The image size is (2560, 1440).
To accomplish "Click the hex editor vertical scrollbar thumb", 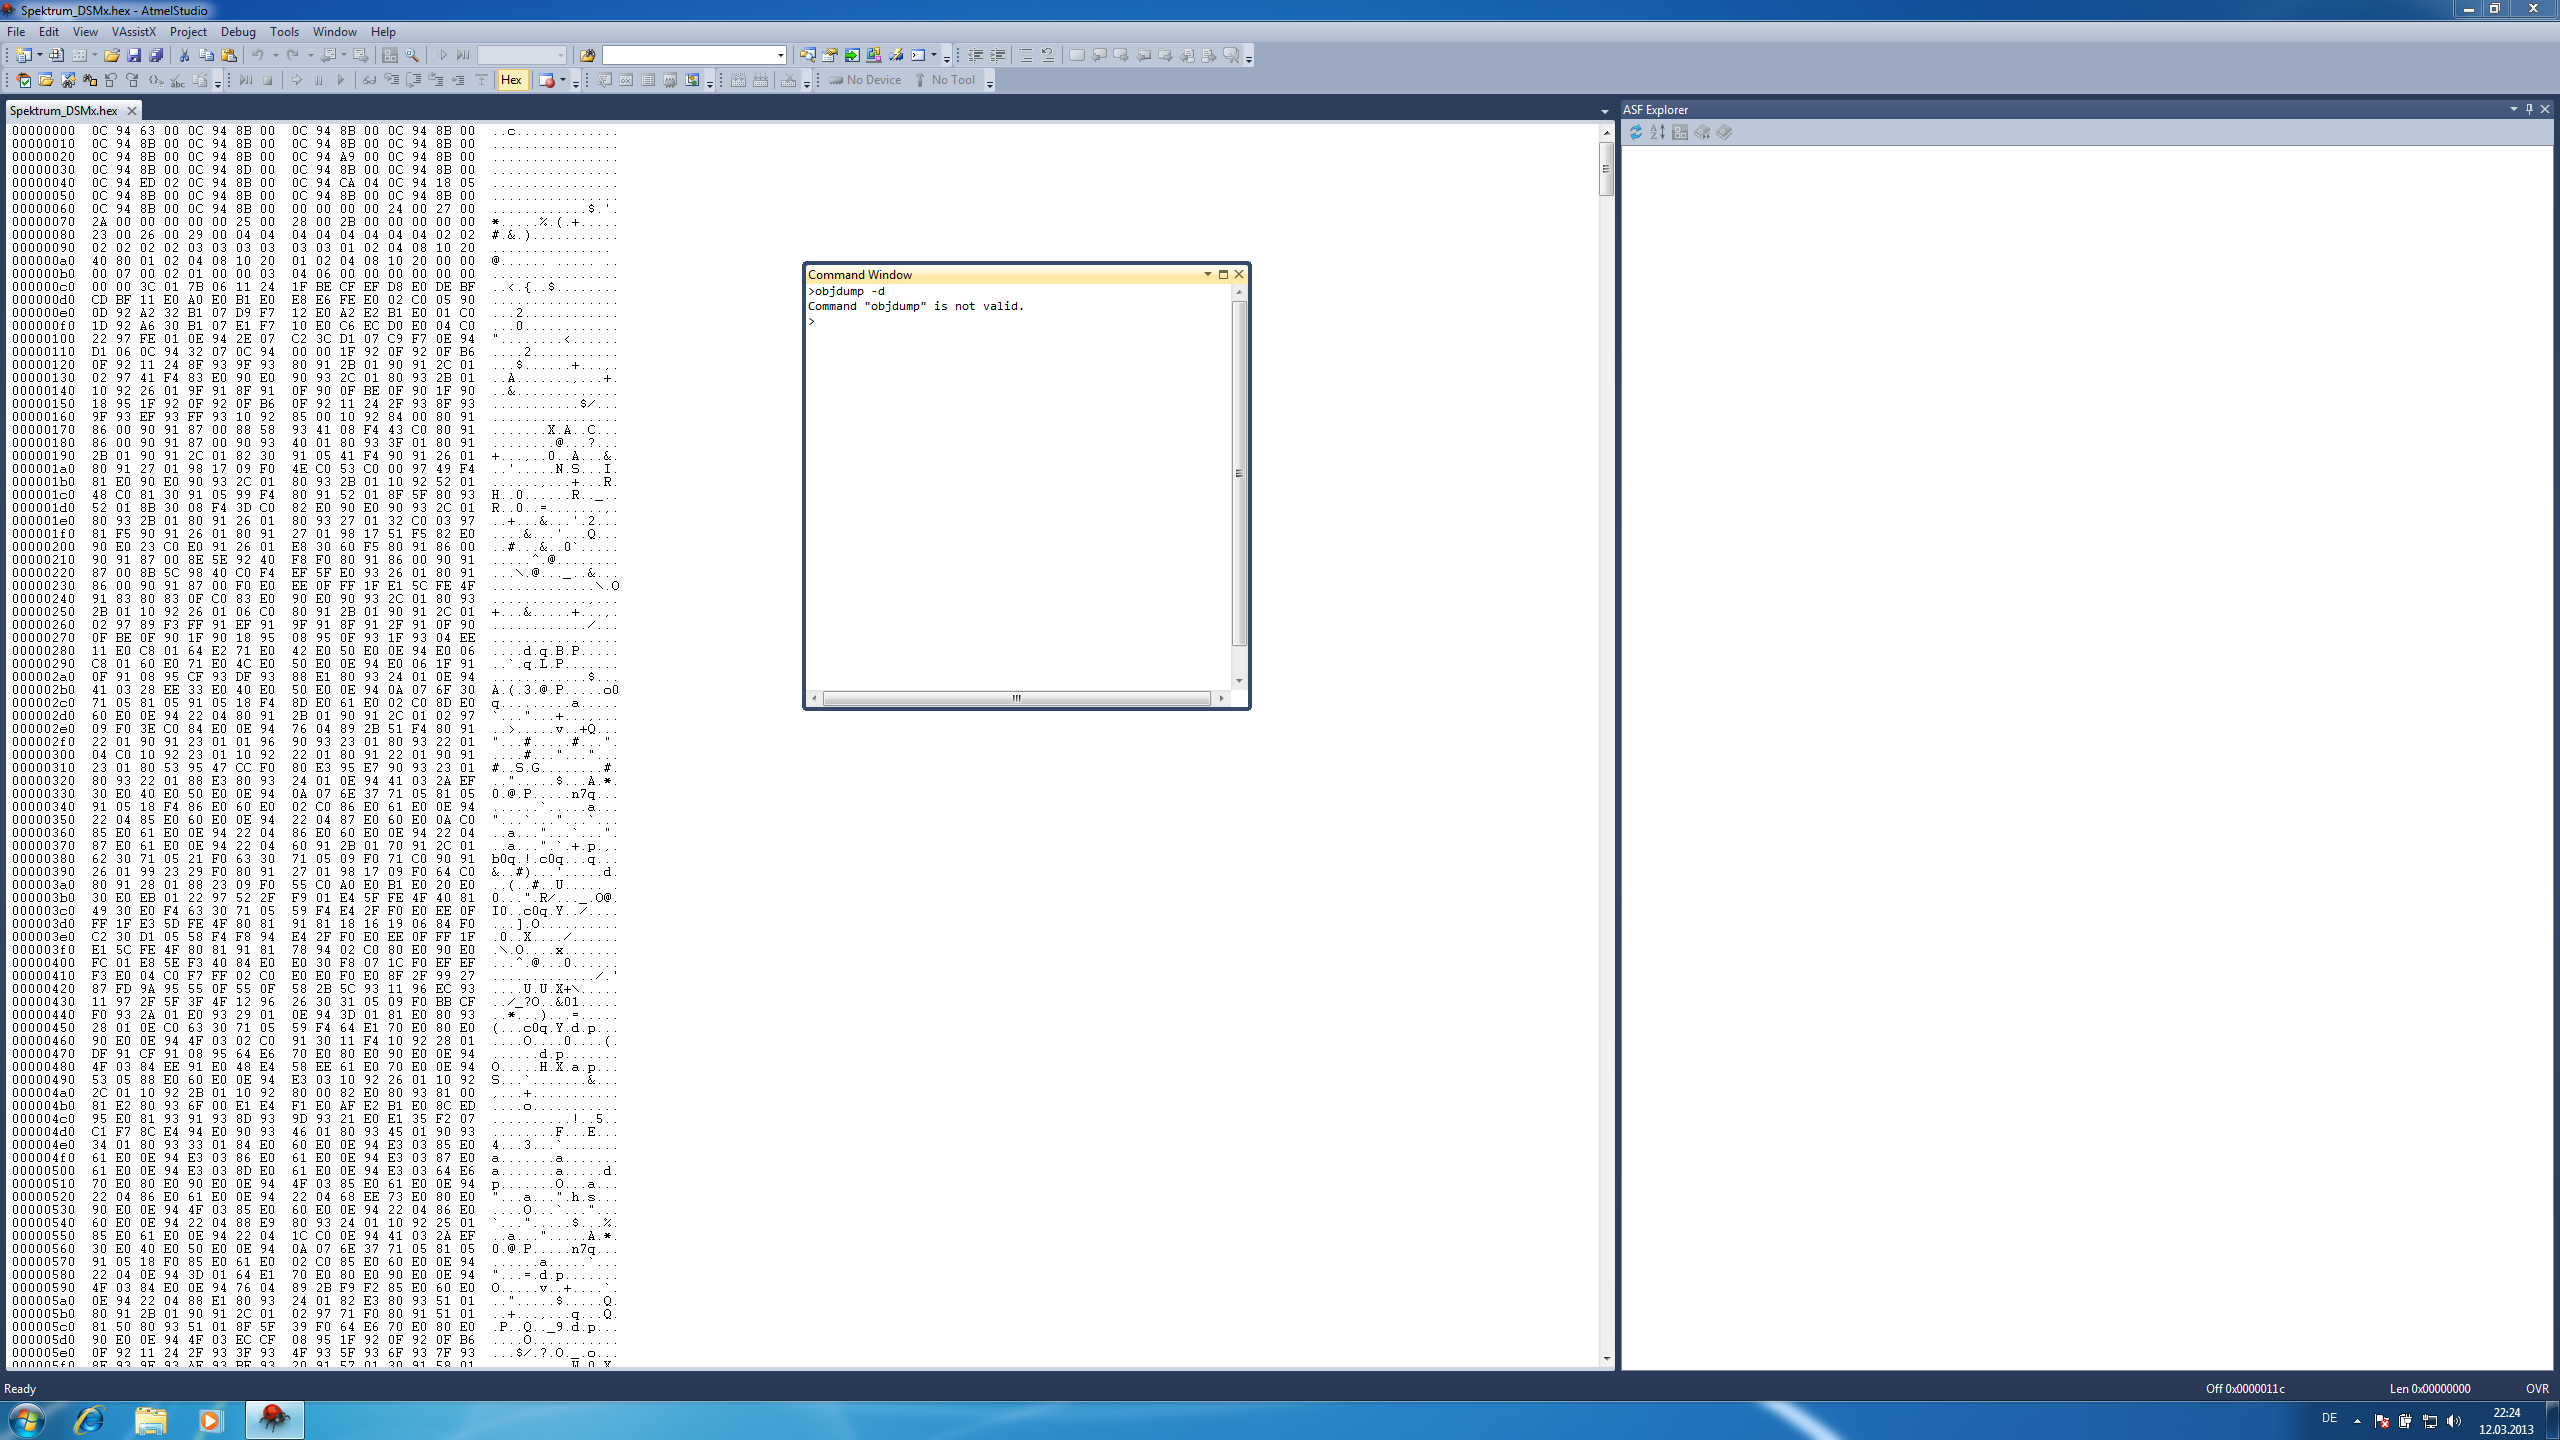I will (1606, 168).
